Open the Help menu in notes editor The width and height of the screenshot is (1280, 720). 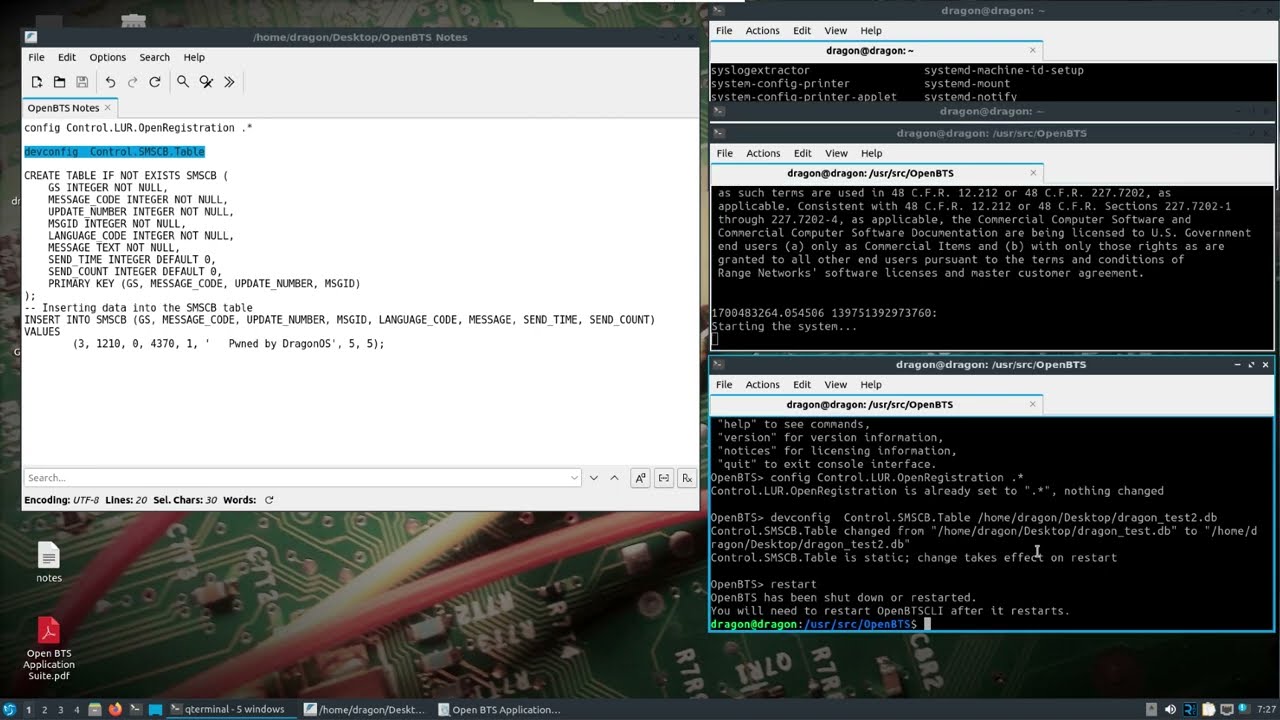194,57
